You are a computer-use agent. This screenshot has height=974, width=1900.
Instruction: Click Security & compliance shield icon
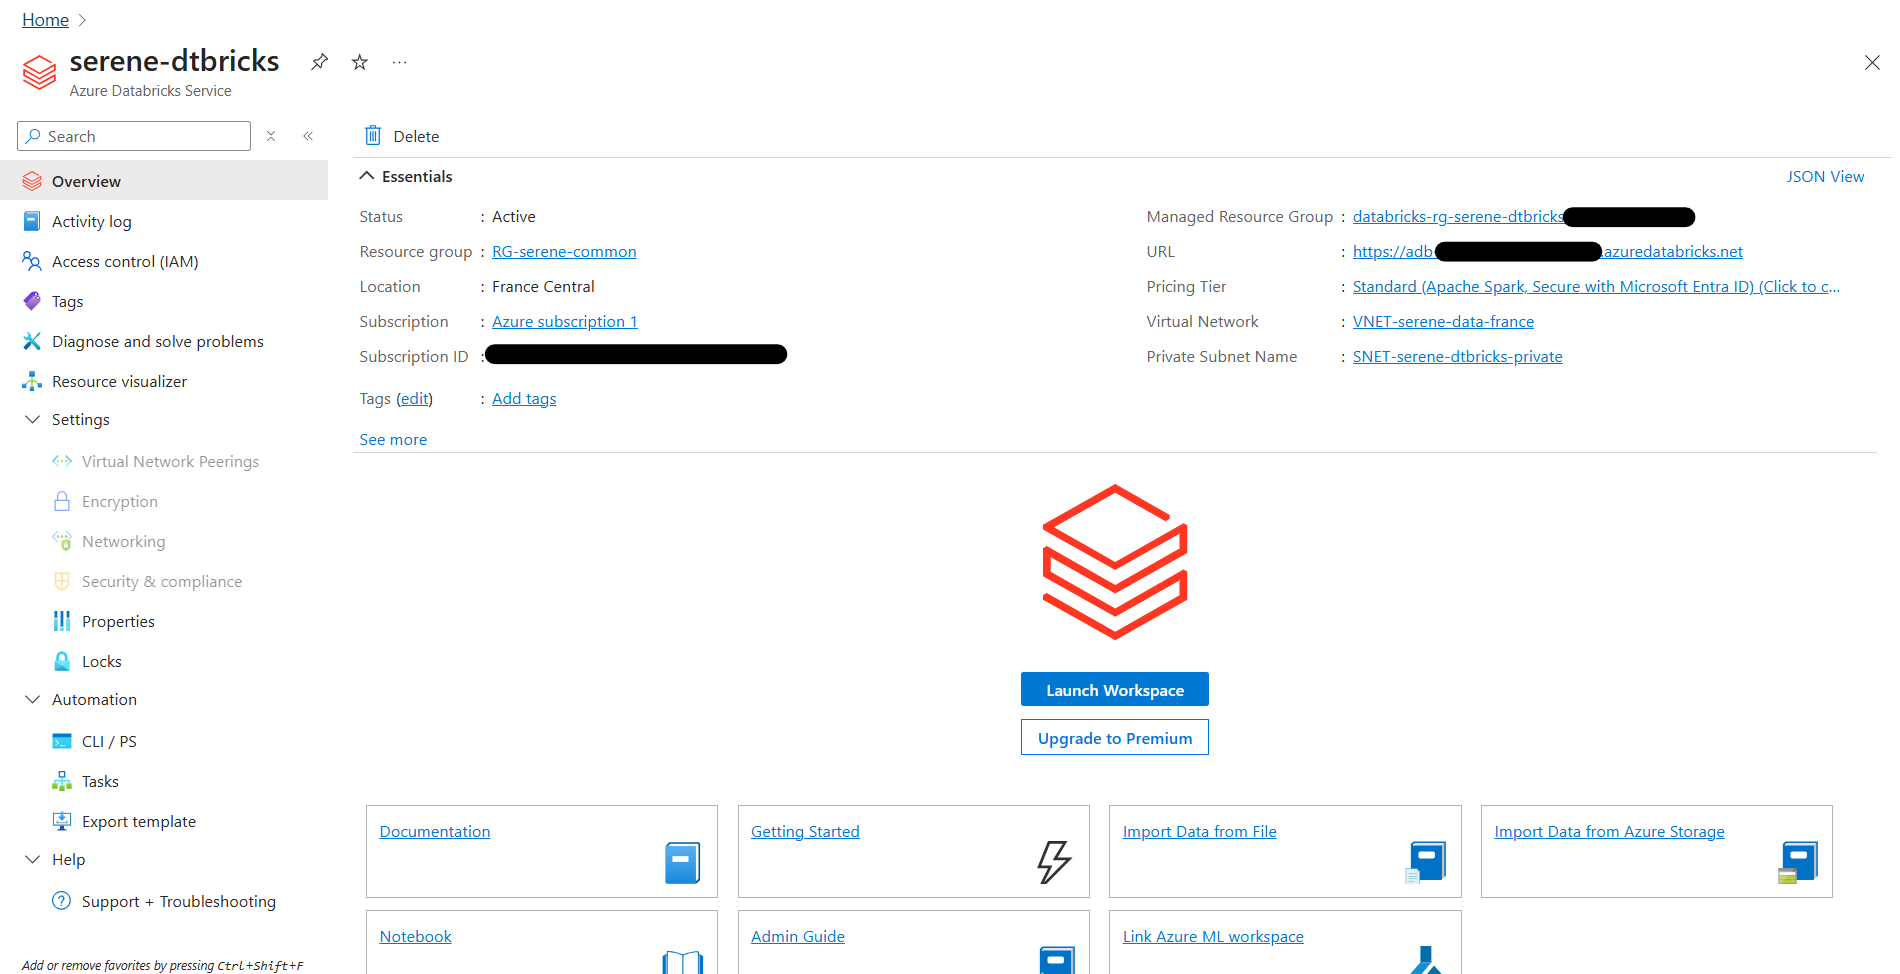point(62,581)
